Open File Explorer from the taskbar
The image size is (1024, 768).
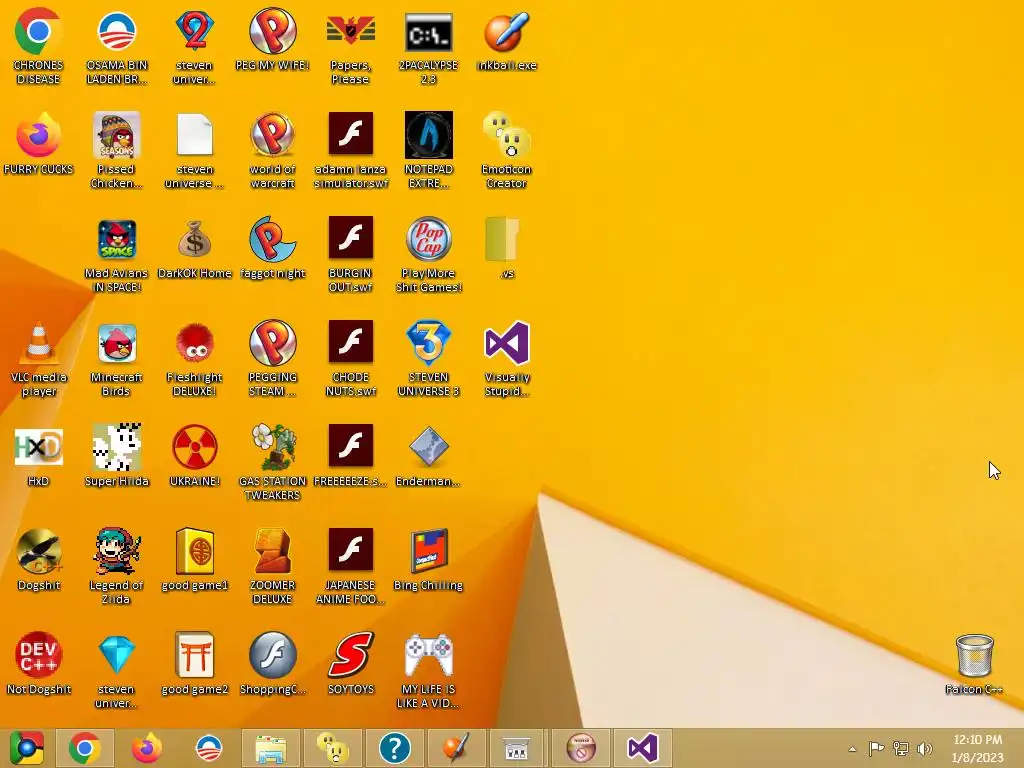(271, 748)
